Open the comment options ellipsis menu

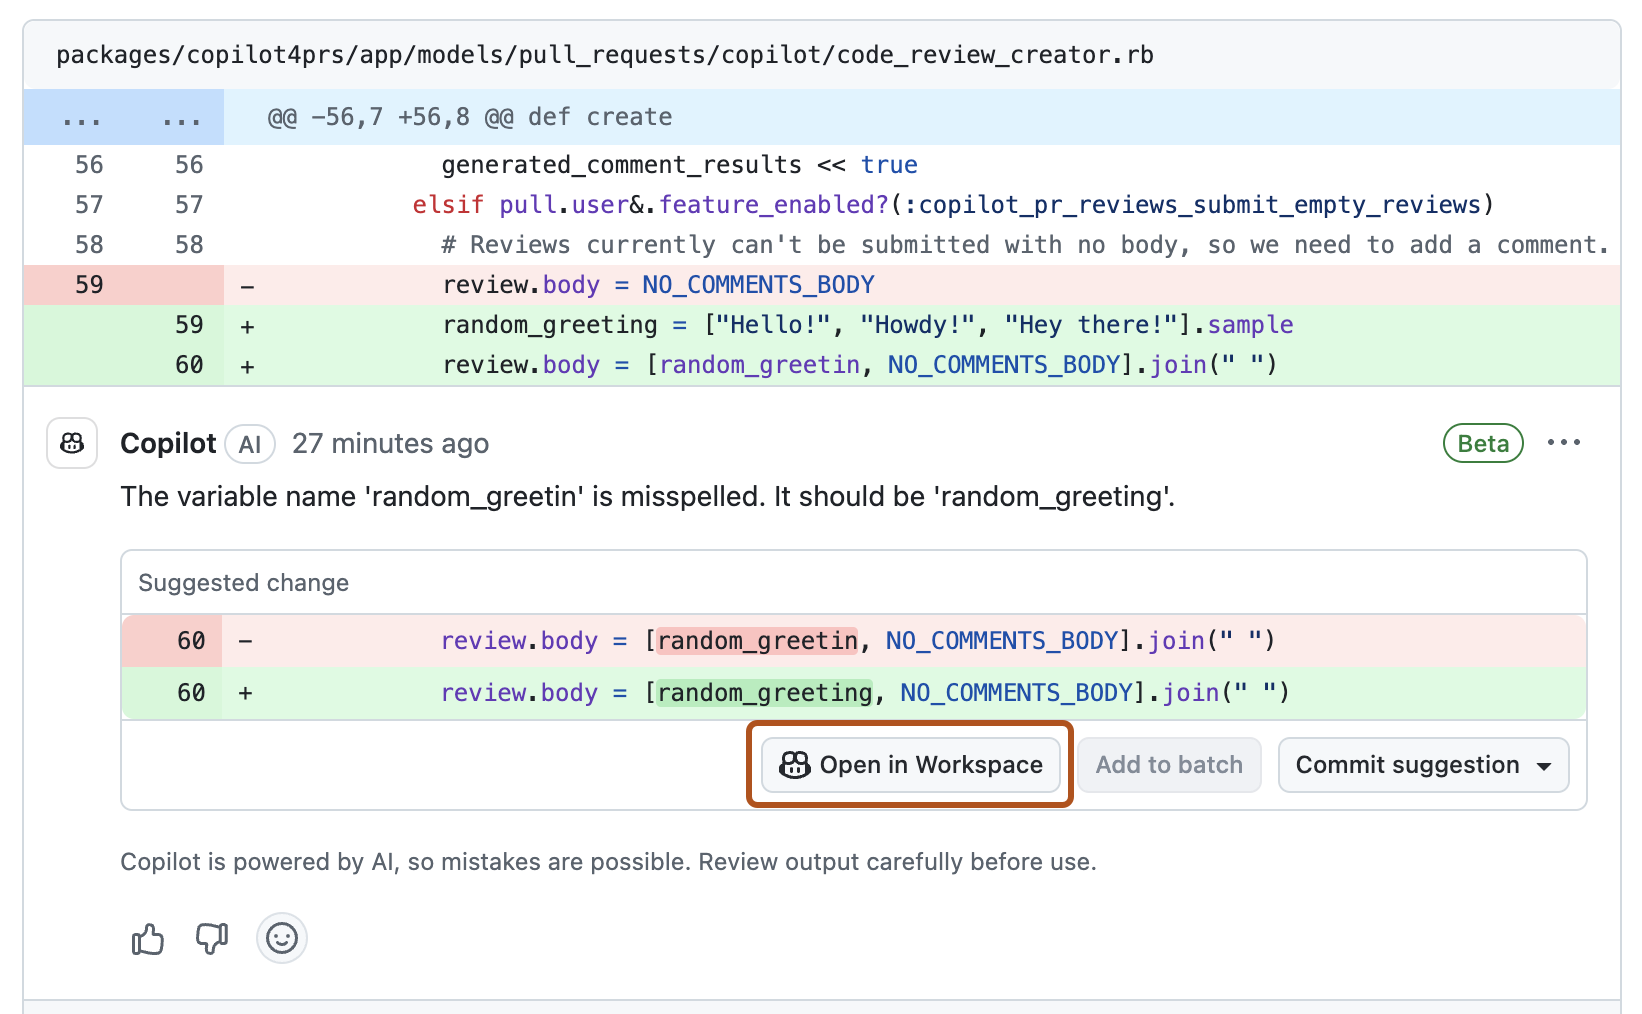1564,443
